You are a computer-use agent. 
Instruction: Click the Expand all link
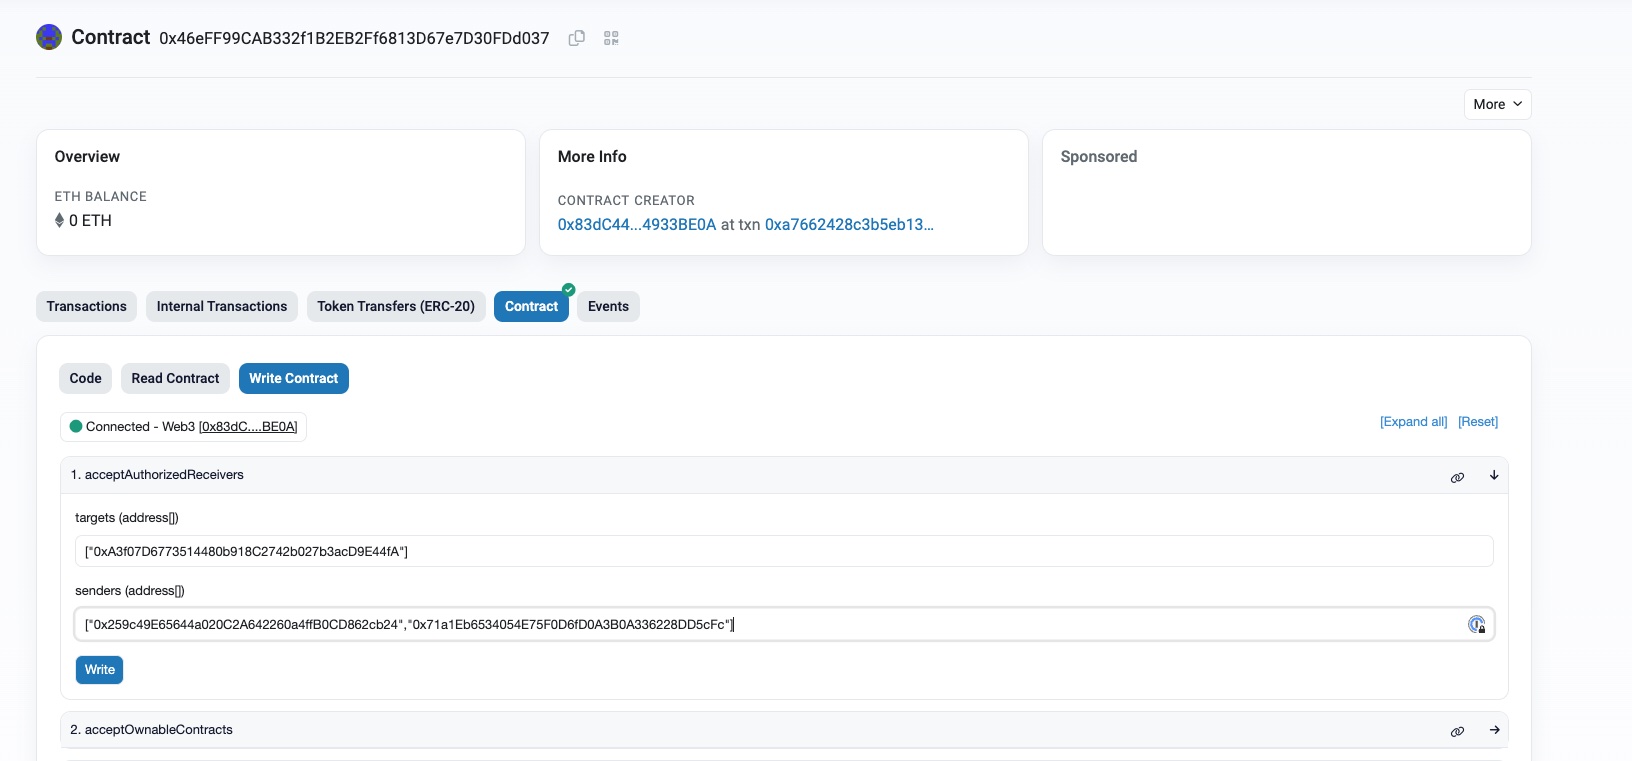point(1413,421)
